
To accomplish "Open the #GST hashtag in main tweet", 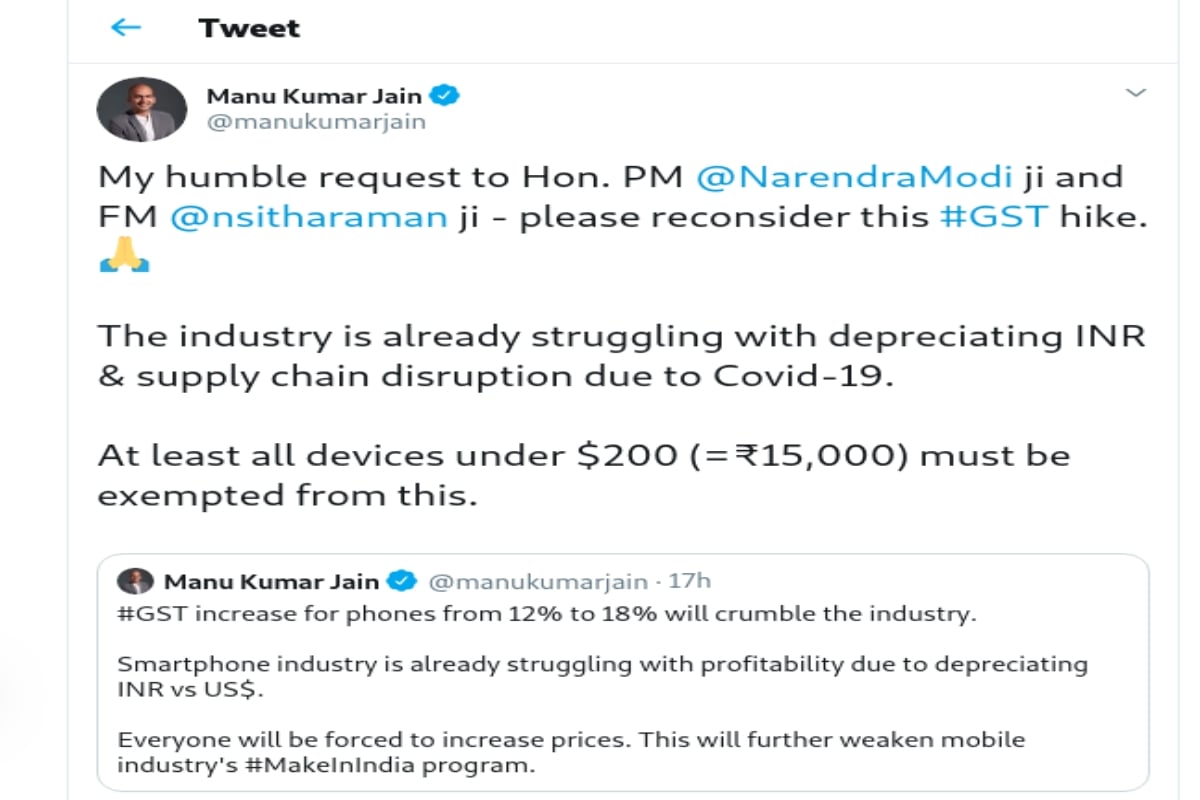I will [995, 217].
